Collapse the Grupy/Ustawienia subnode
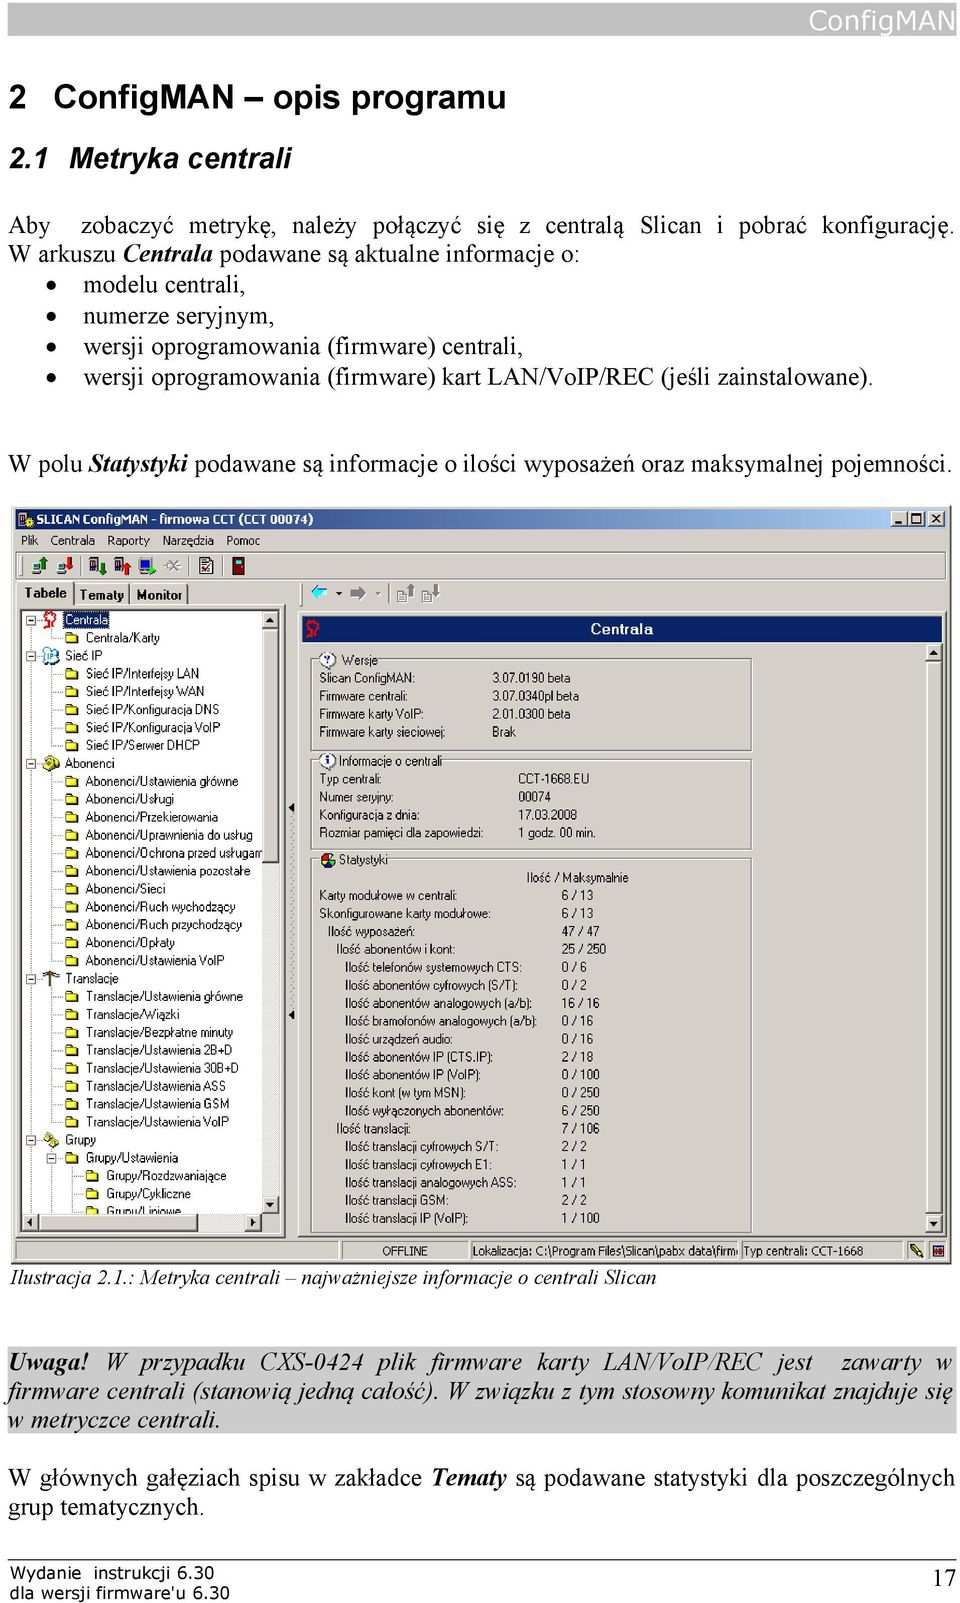The width and height of the screenshot is (960, 1603). [51, 1158]
